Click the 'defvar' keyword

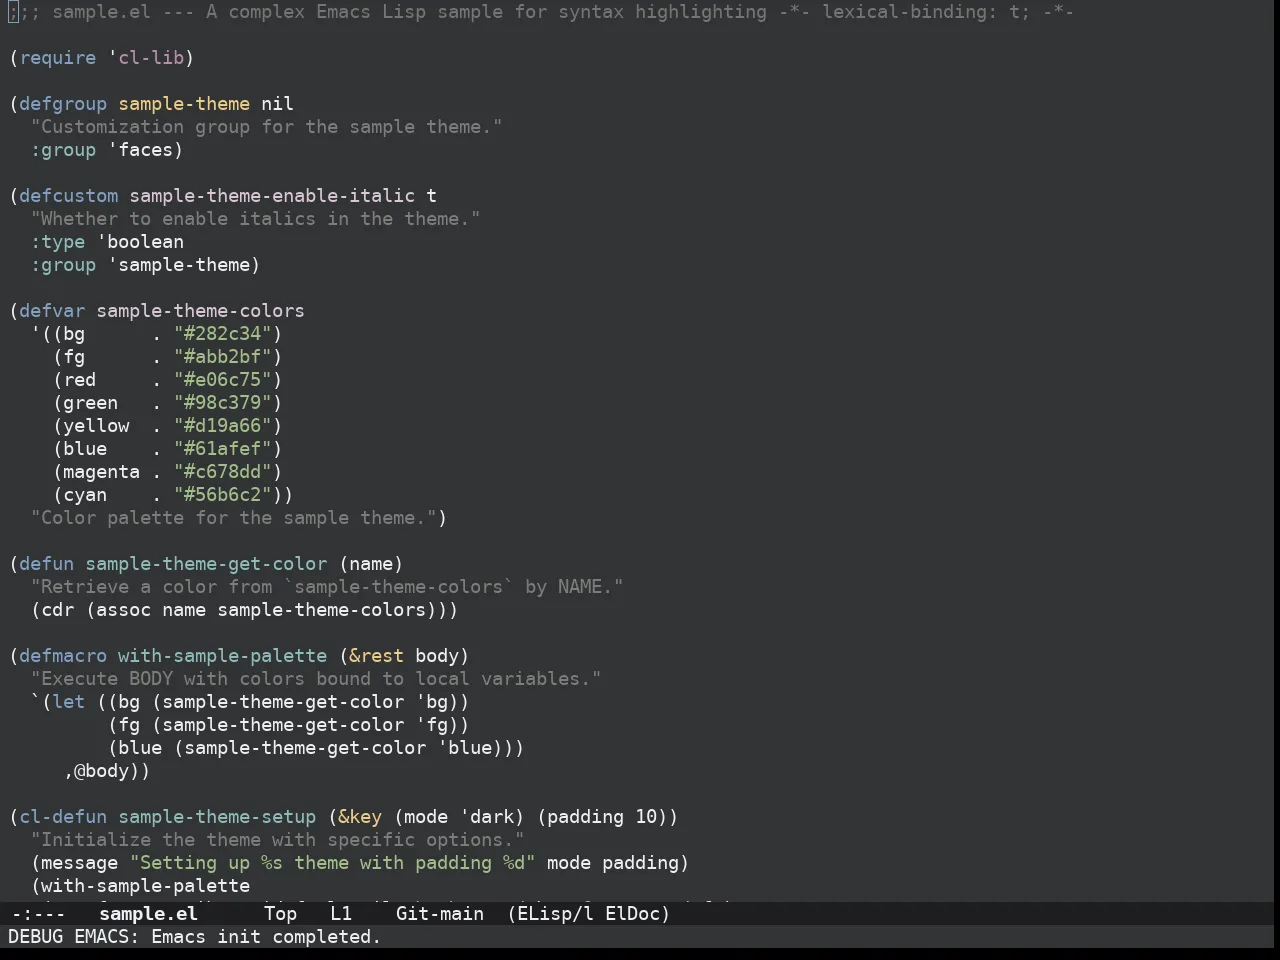point(52,311)
